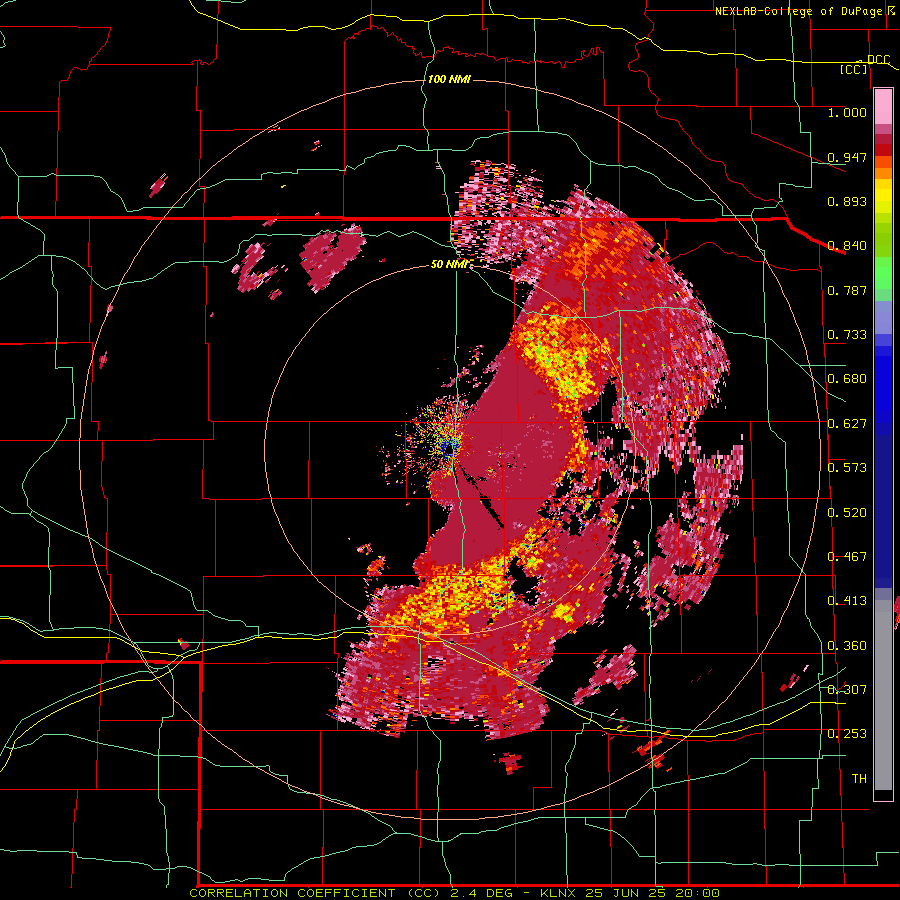
Task: Click the 0.627 scale value
Action: pos(847,424)
